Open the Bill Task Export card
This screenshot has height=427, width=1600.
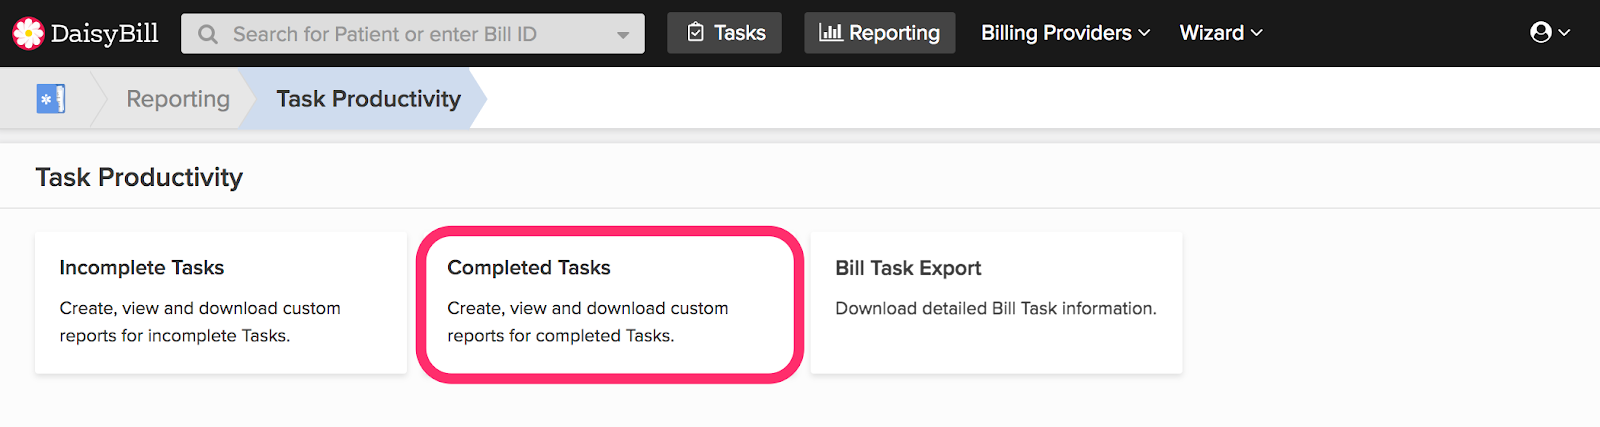(x=996, y=303)
